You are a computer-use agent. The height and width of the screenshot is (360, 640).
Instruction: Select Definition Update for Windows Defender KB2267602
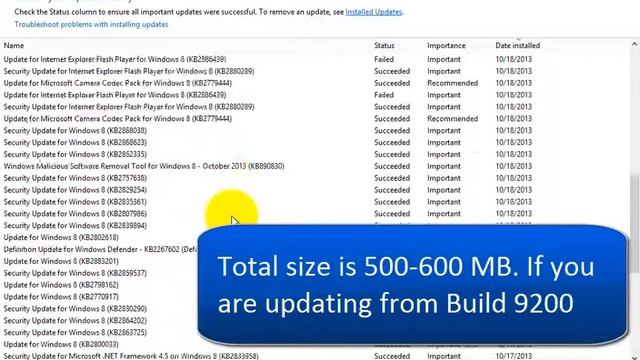tap(100, 249)
